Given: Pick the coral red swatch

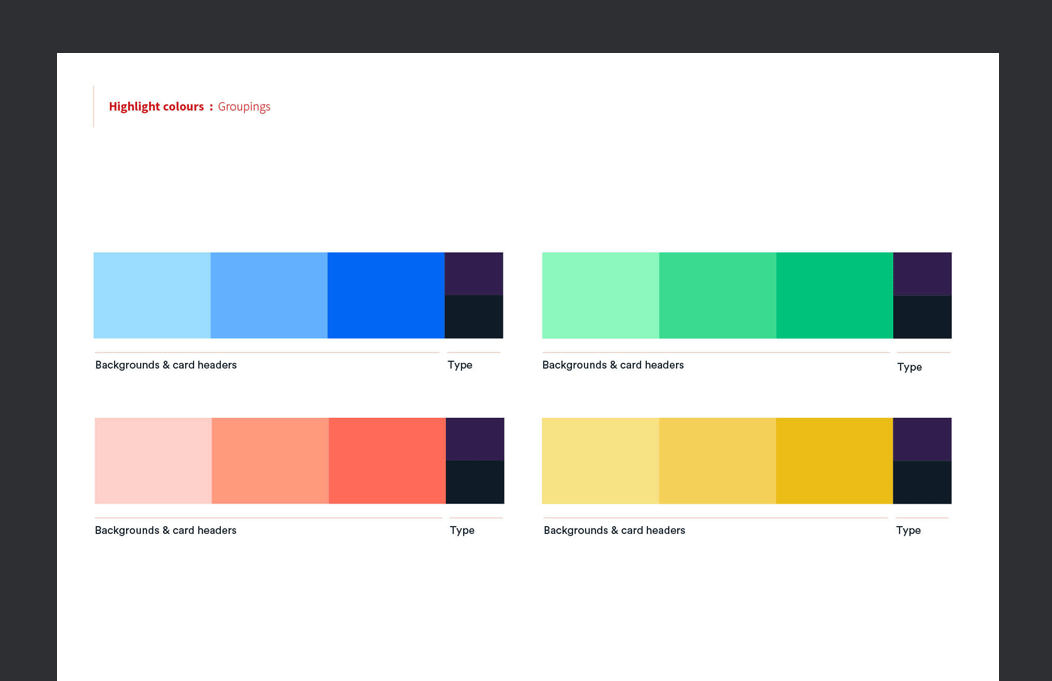Looking at the screenshot, I should click(x=387, y=460).
